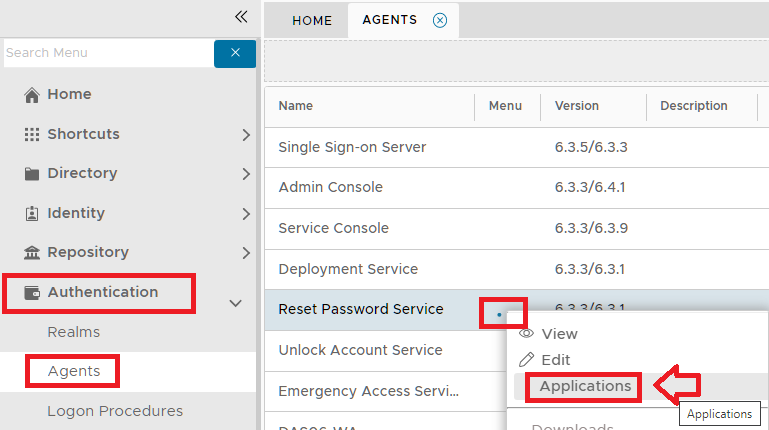This screenshot has width=769, height=430.
Task: Click the Authentication wallet icon
Action: coord(32,293)
